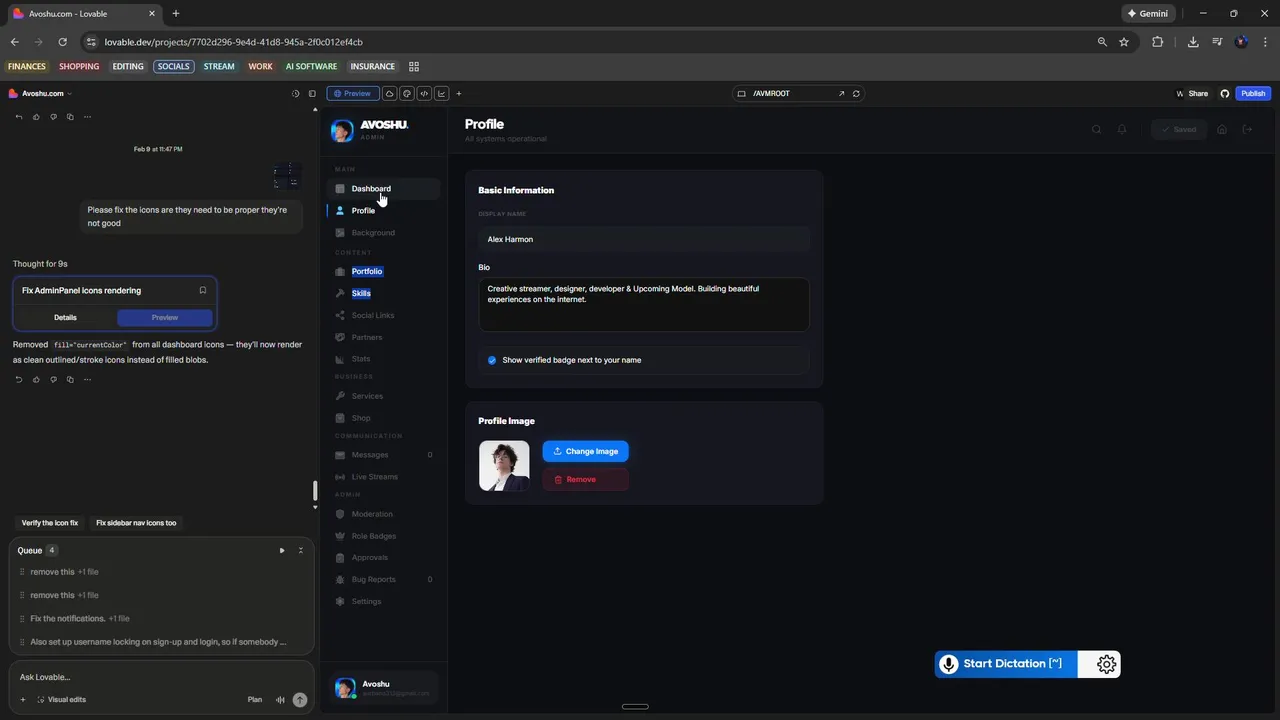
Task: Open the Skills sidebar item
Action: point(384,293)
